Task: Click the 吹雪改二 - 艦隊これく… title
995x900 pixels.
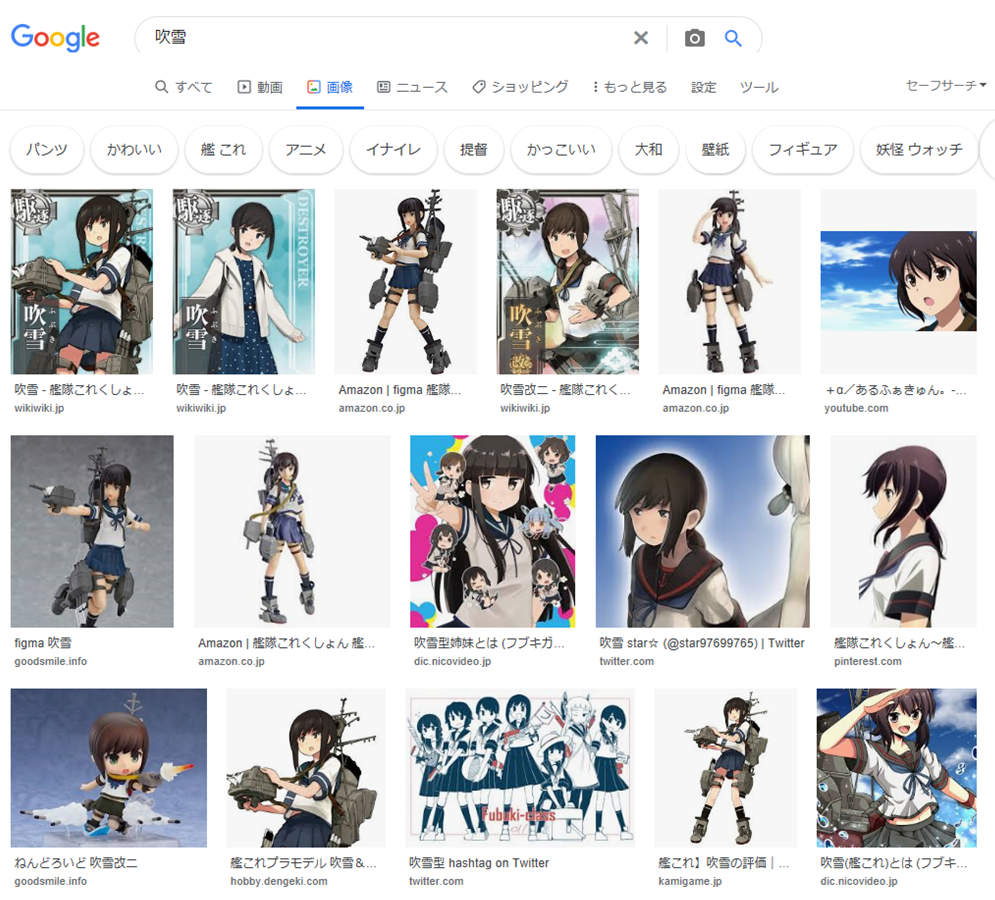Action: (x=565, y=390)
